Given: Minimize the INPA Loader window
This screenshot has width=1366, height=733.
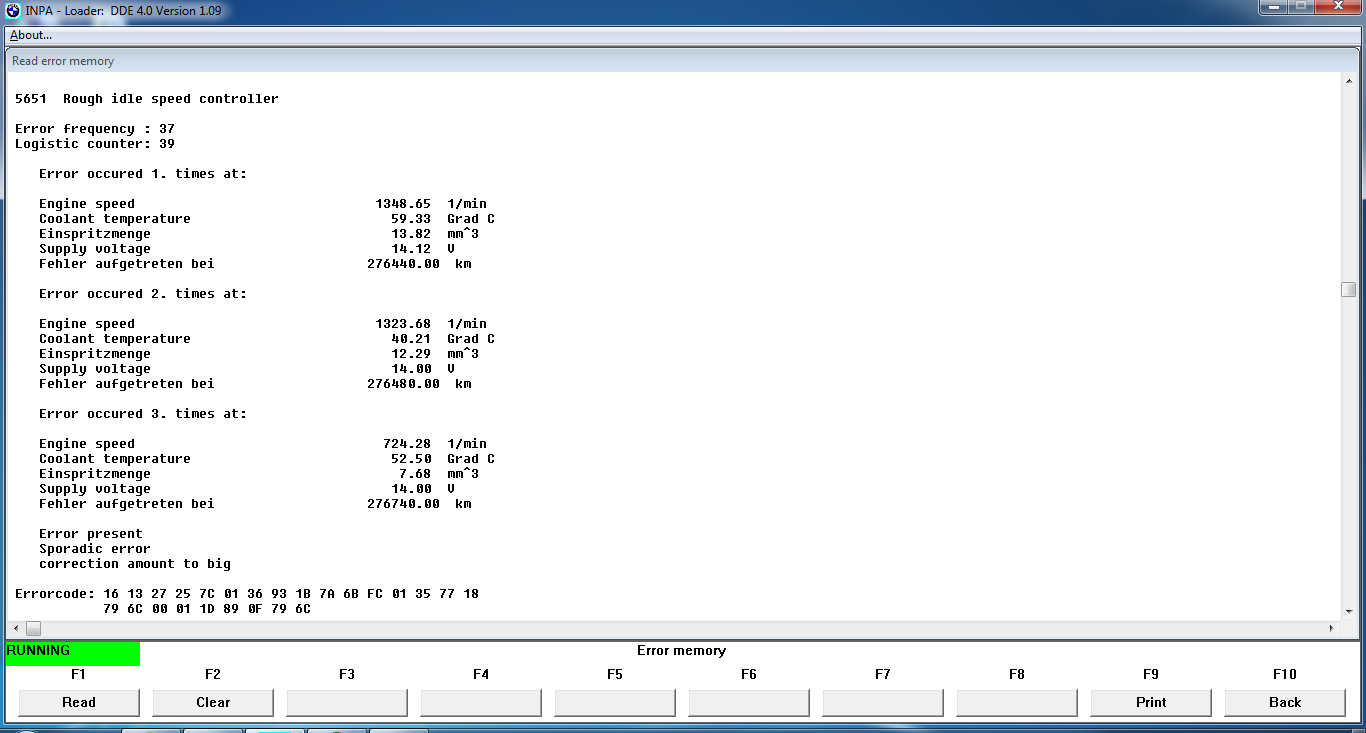Looking at the screenshot, I should click(x=1272, y=8).
